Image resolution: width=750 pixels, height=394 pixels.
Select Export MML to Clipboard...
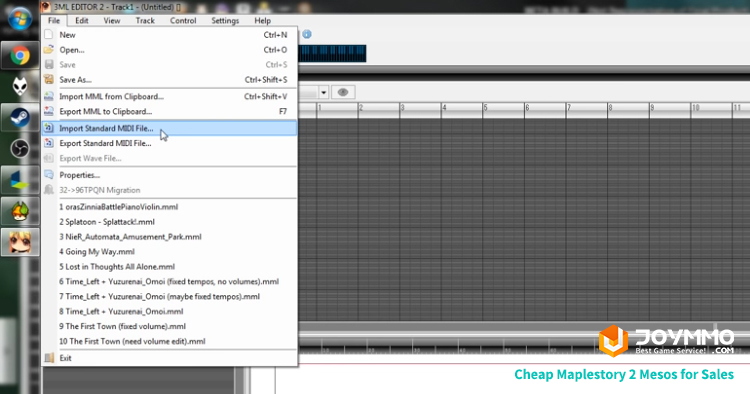click(x=170, y=111)
